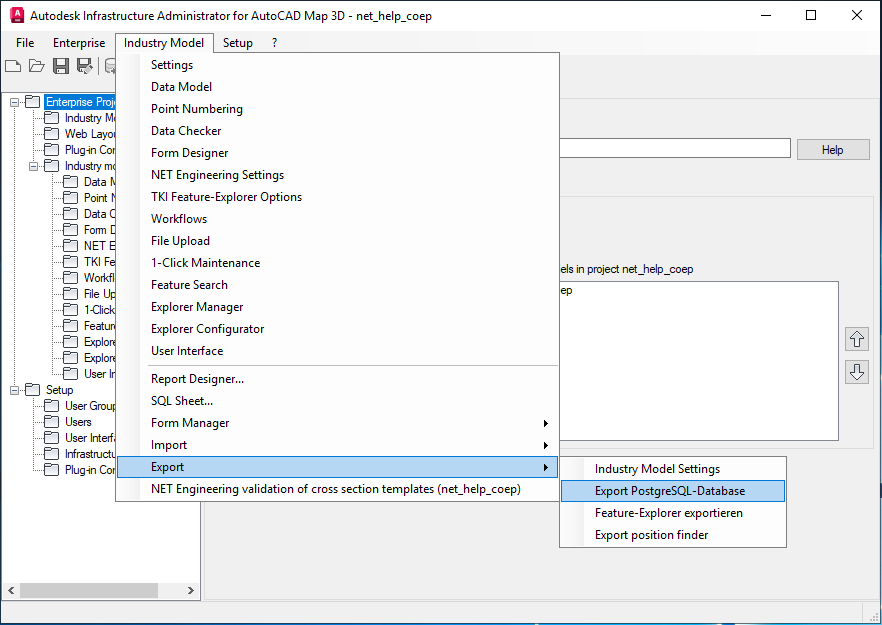Image resolution: width=882 pixels, height=625 pixels.
Task: Click the Users folder icon in tree
Action: [x=52, y=422]
